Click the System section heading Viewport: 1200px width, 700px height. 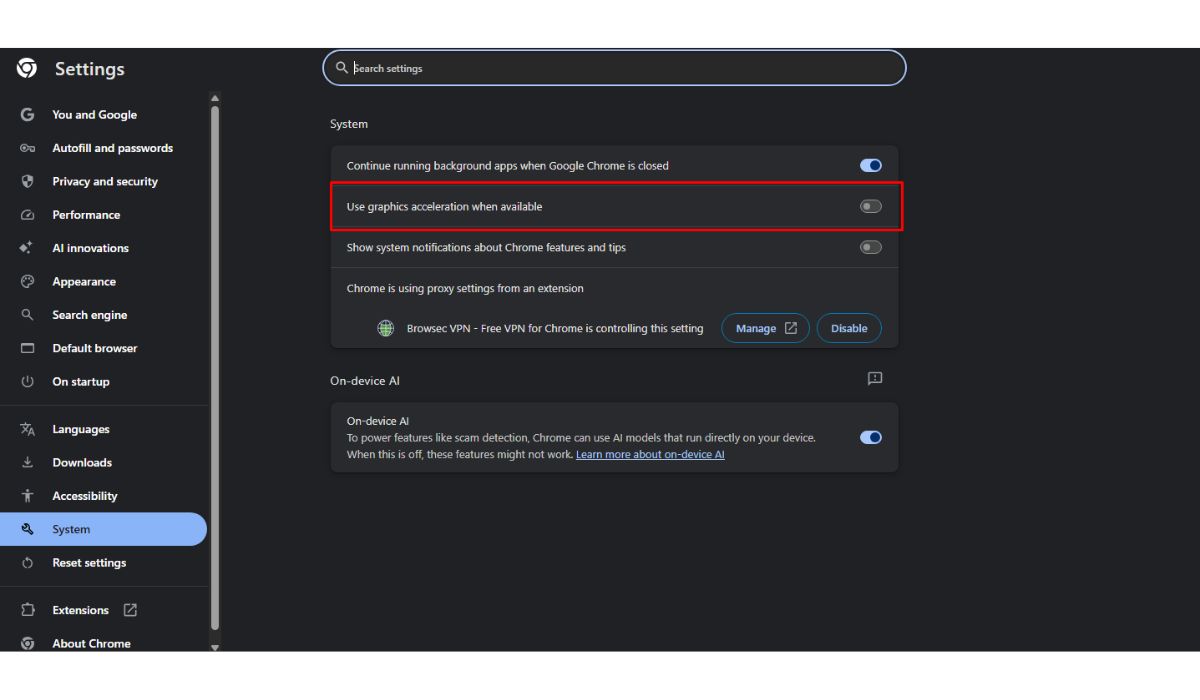(x=349, y=124)
